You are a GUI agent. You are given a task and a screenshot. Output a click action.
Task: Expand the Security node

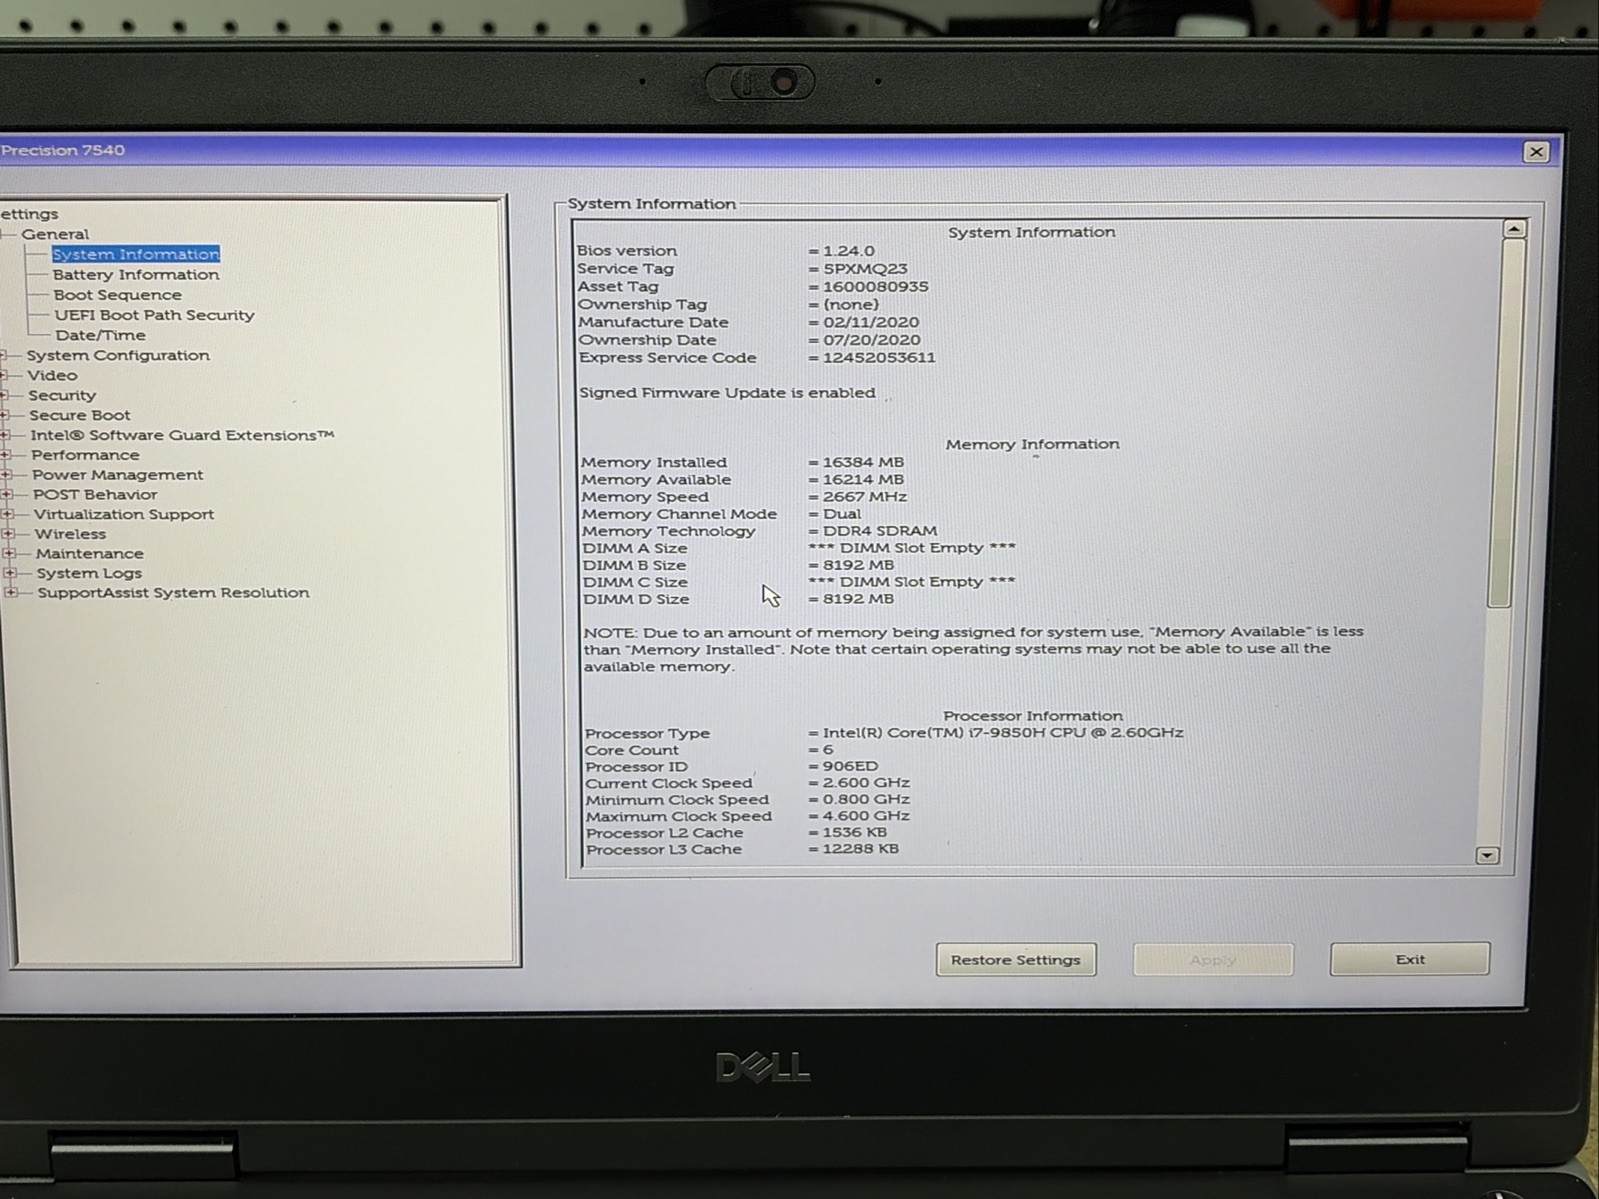tap(4, 395)
